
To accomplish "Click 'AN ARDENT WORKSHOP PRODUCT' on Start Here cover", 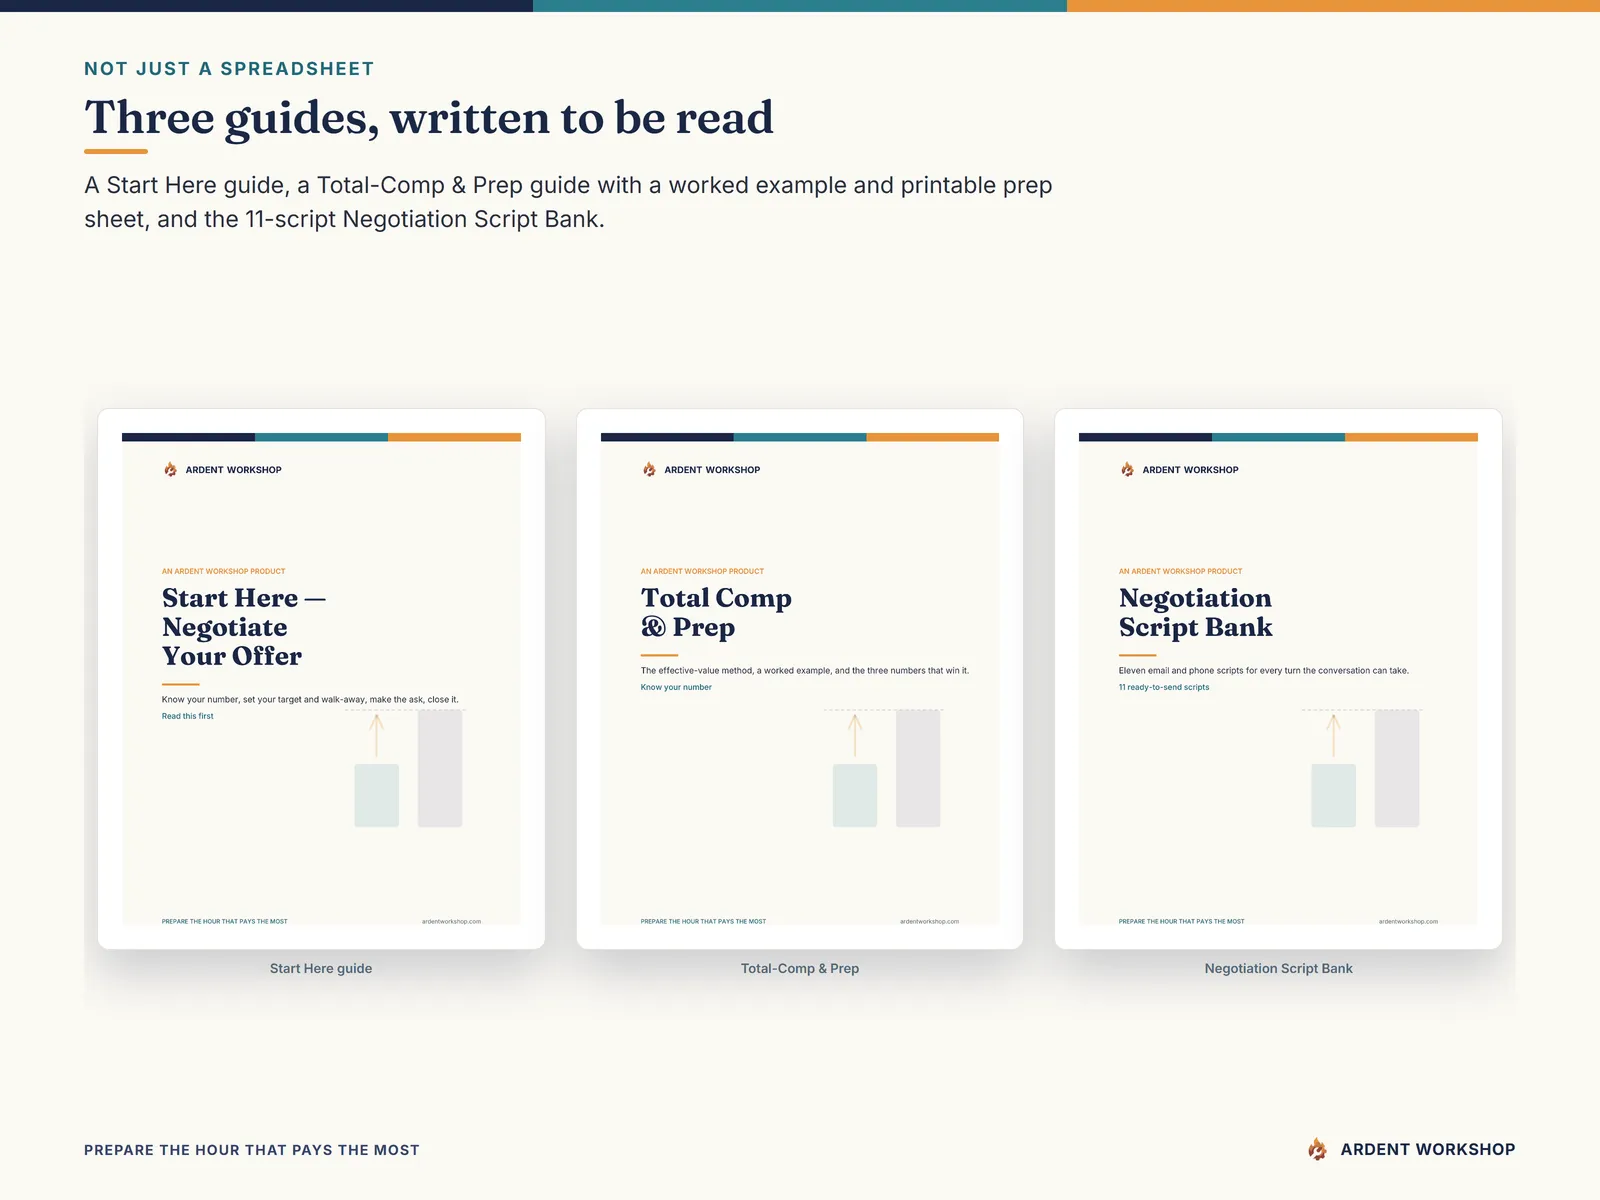I will [224, 571].
